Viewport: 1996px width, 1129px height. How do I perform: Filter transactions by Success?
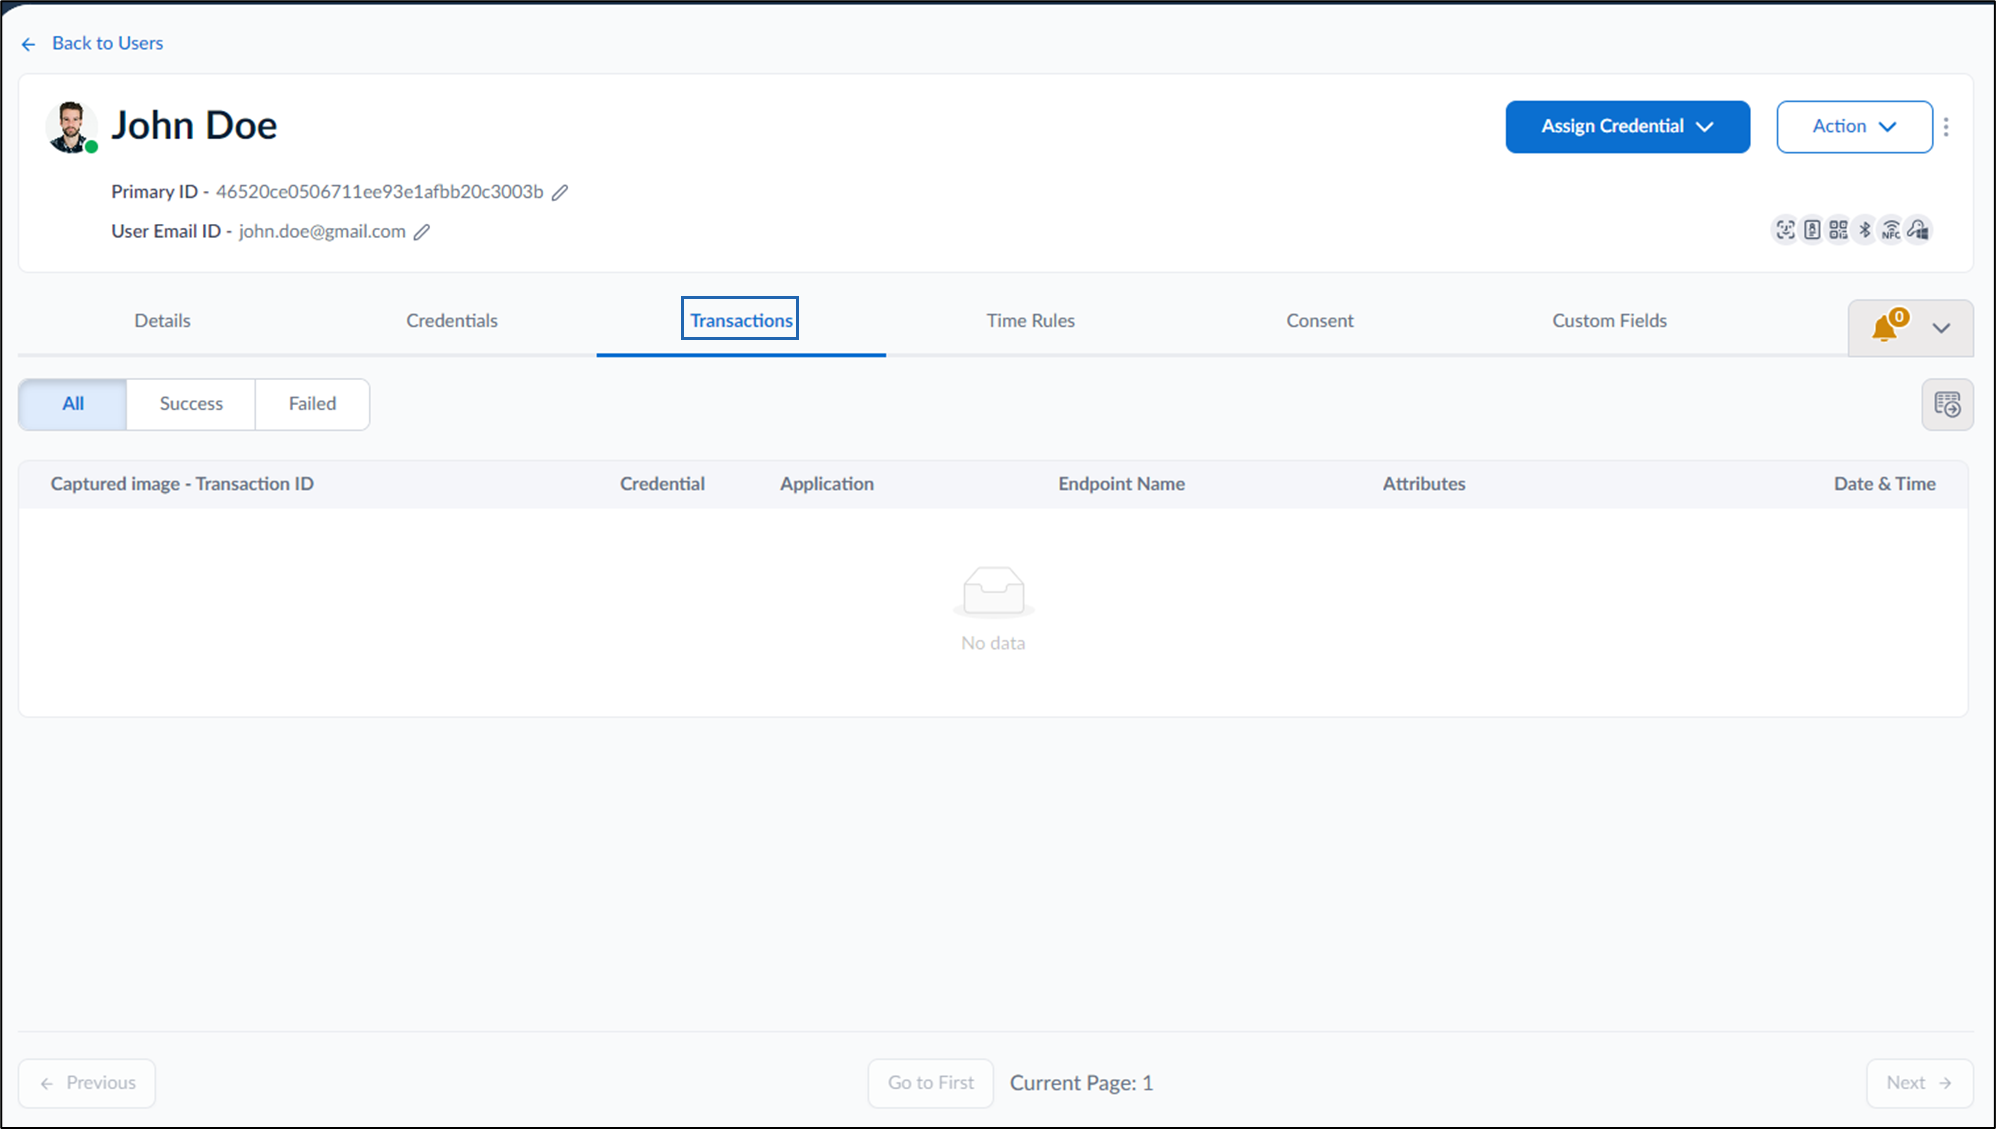pyautogui.click(x=191, y=404)
